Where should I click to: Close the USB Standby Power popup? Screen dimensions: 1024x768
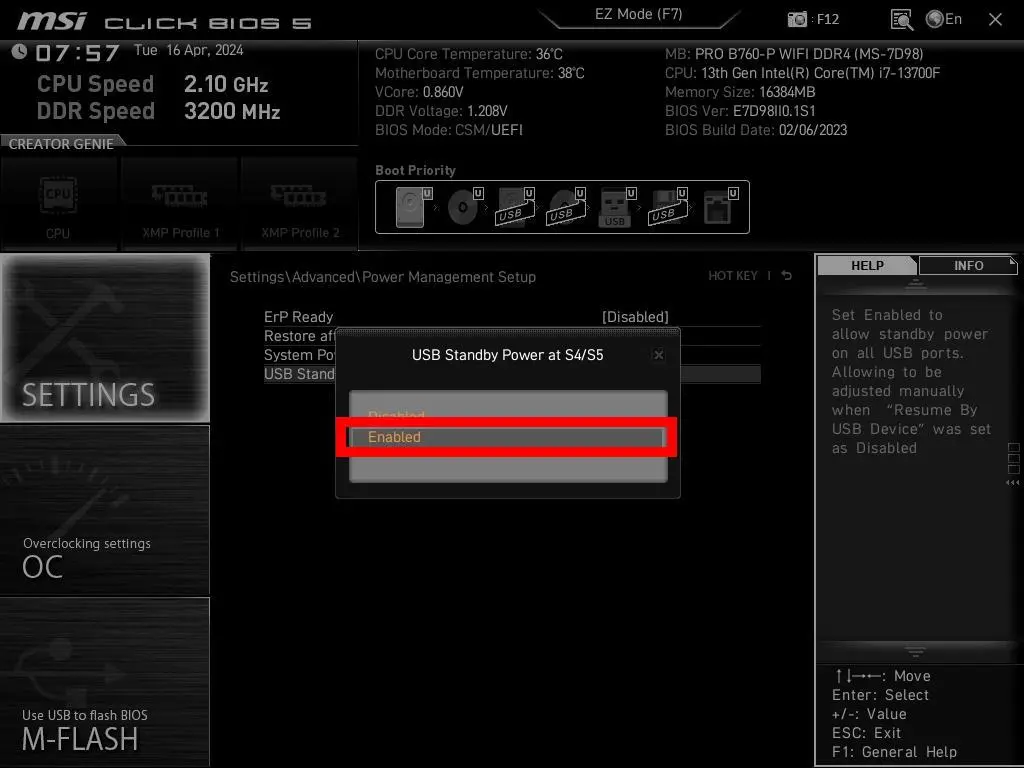coord(658,355)
